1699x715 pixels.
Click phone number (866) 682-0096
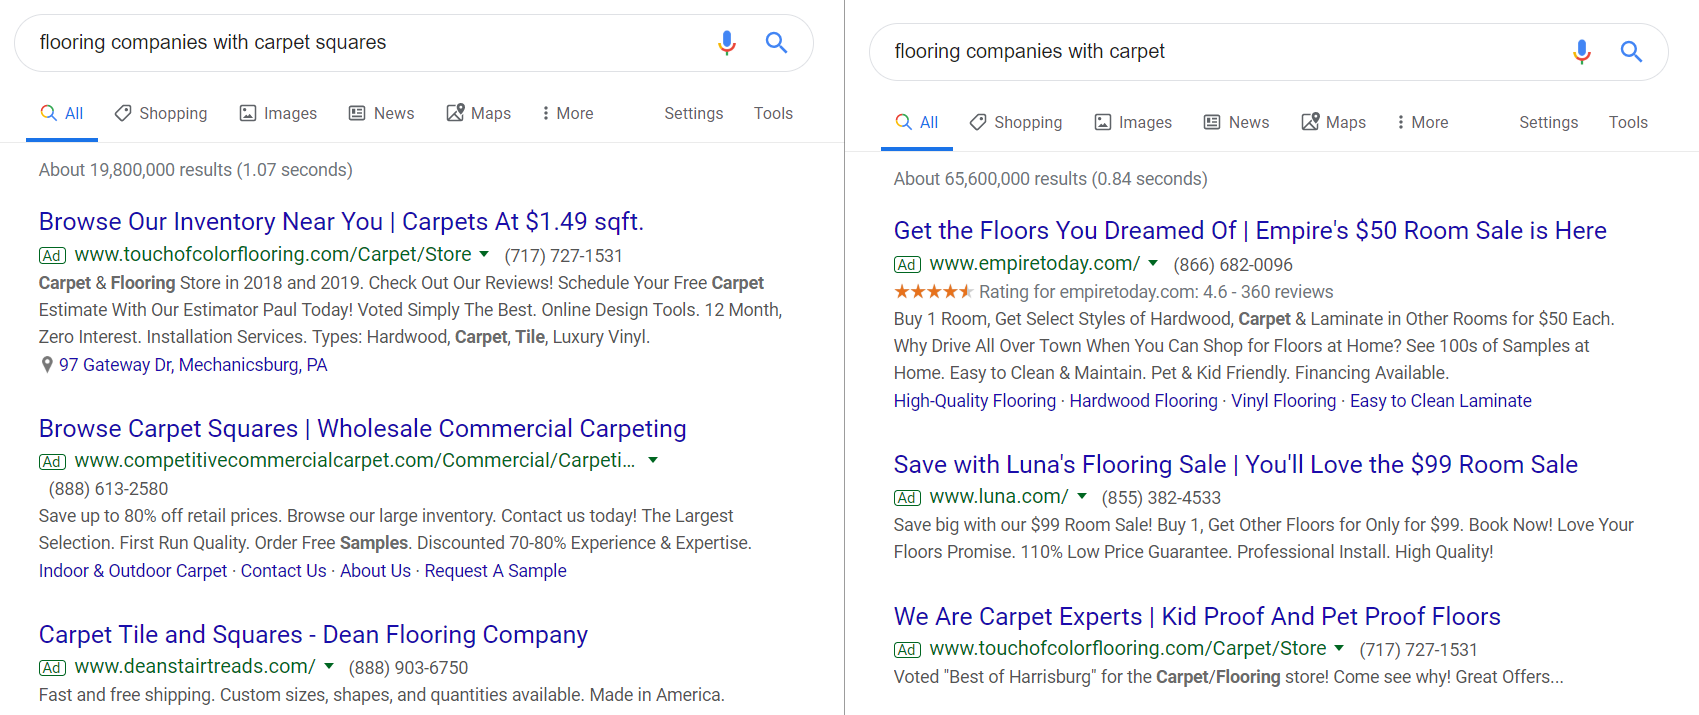pos(1233,265)
